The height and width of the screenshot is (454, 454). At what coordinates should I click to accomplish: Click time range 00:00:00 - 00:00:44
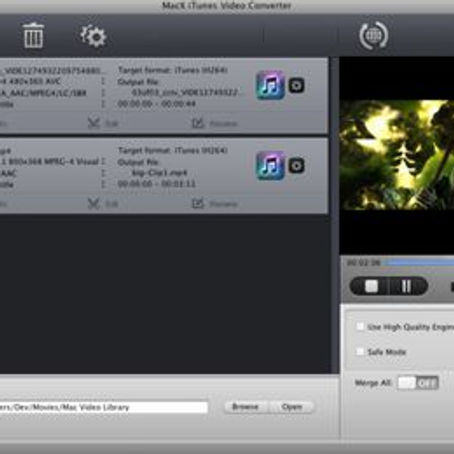pos(157,104)
